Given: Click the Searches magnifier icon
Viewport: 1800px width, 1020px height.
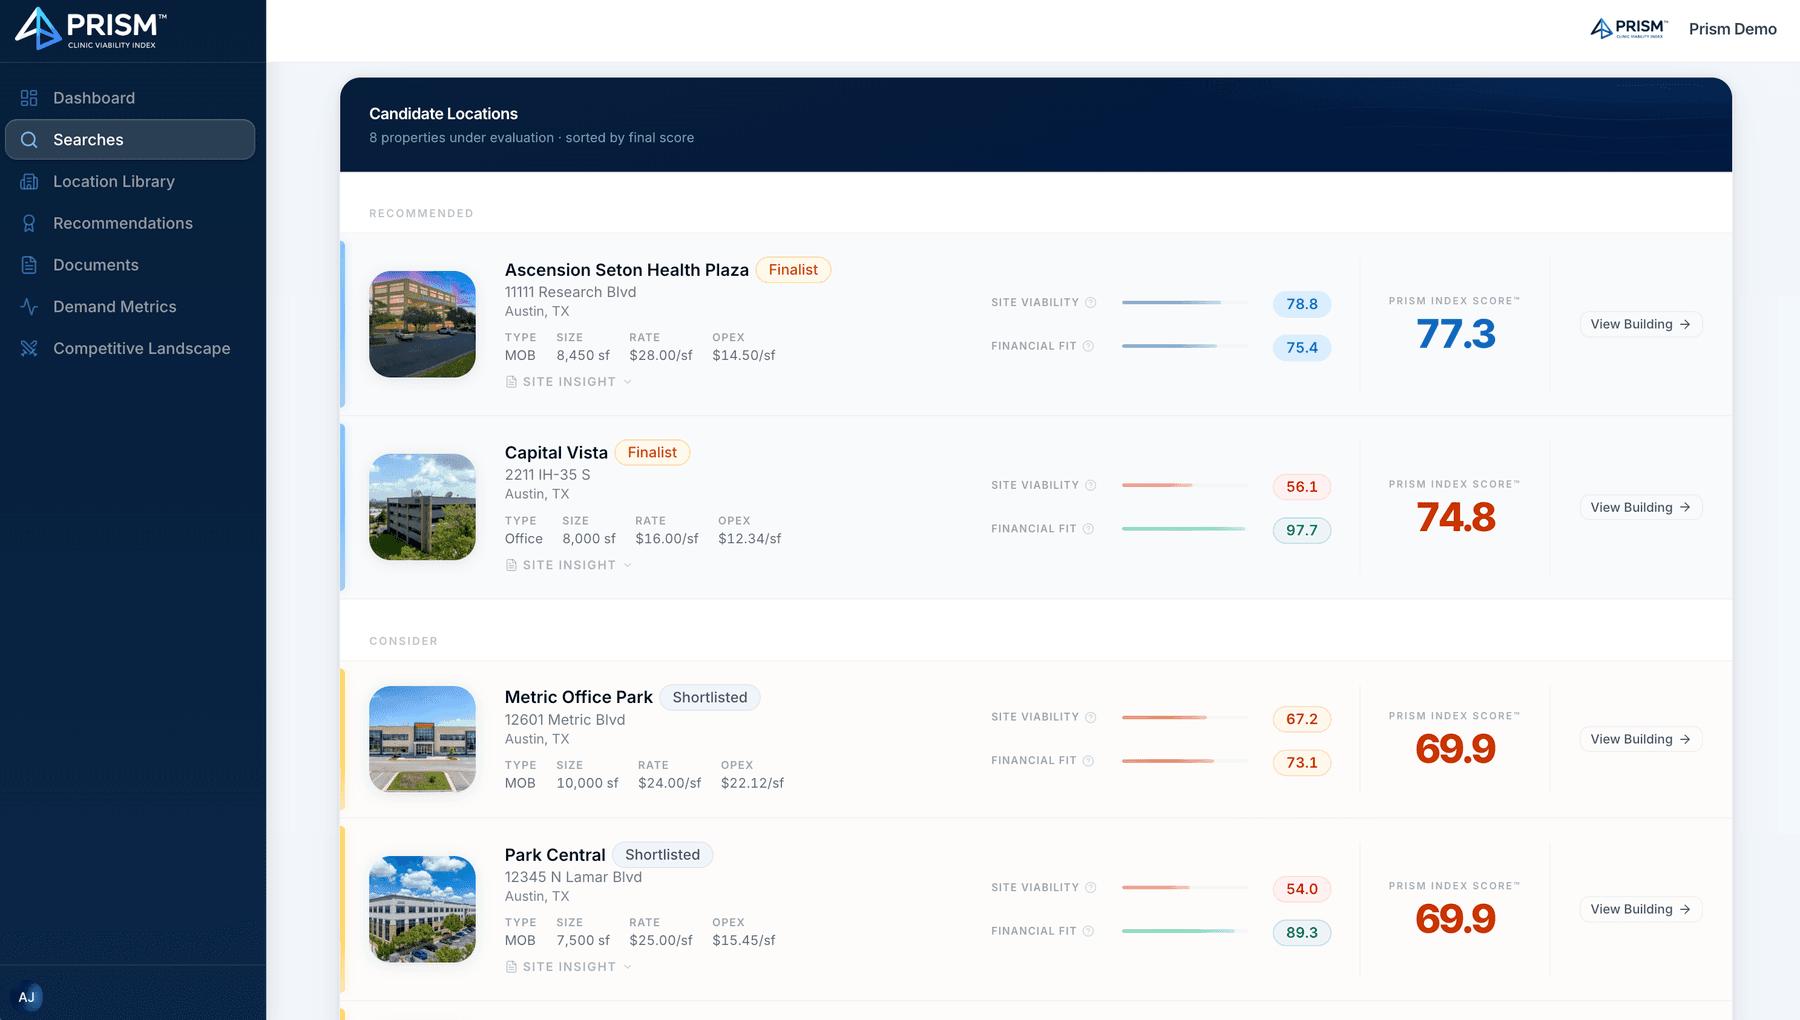Looking at the screenshot, I should pyautogui.click(x=29, y=140).
